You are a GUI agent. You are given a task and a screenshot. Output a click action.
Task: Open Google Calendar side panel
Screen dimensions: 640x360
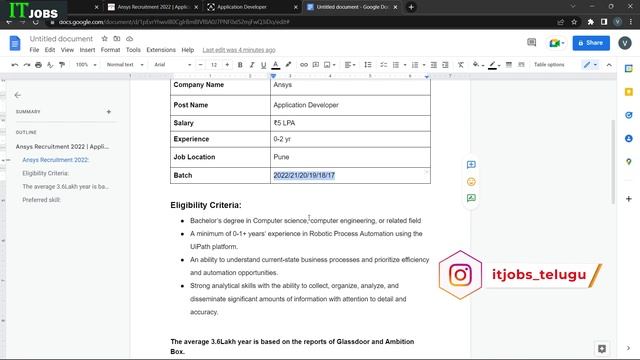[629, 69]
